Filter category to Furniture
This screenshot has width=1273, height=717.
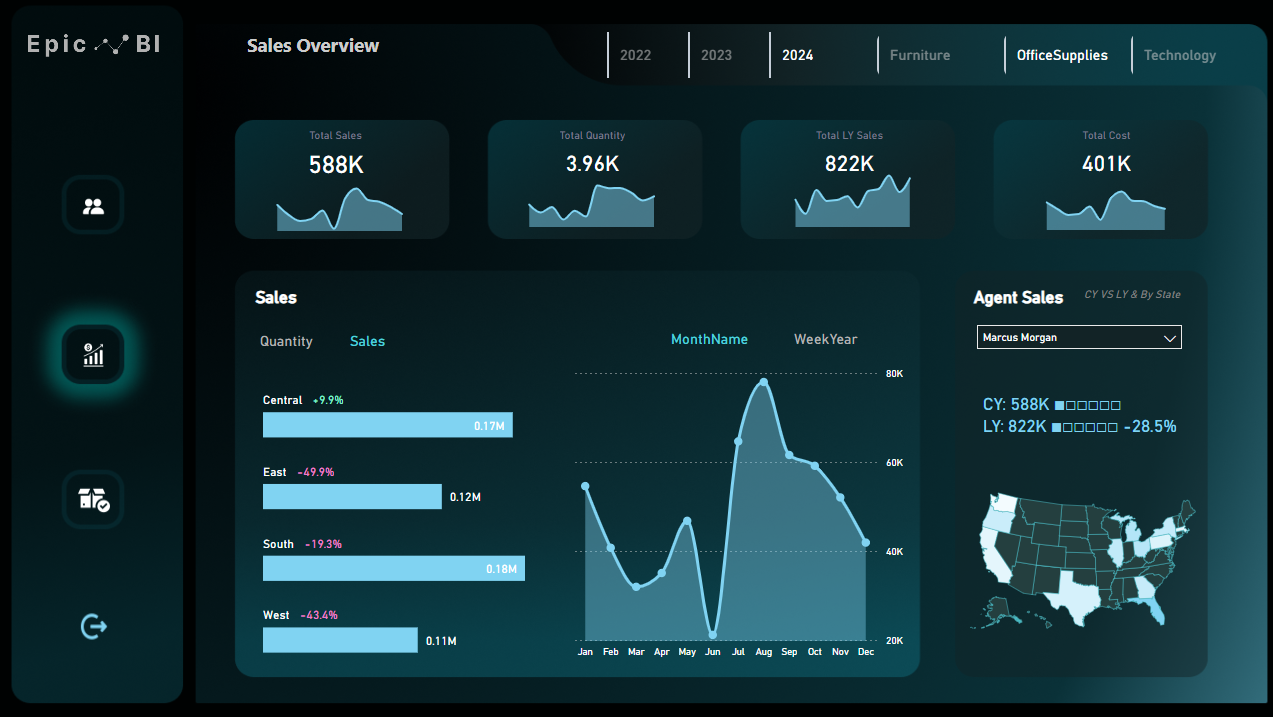pos(920,55)
